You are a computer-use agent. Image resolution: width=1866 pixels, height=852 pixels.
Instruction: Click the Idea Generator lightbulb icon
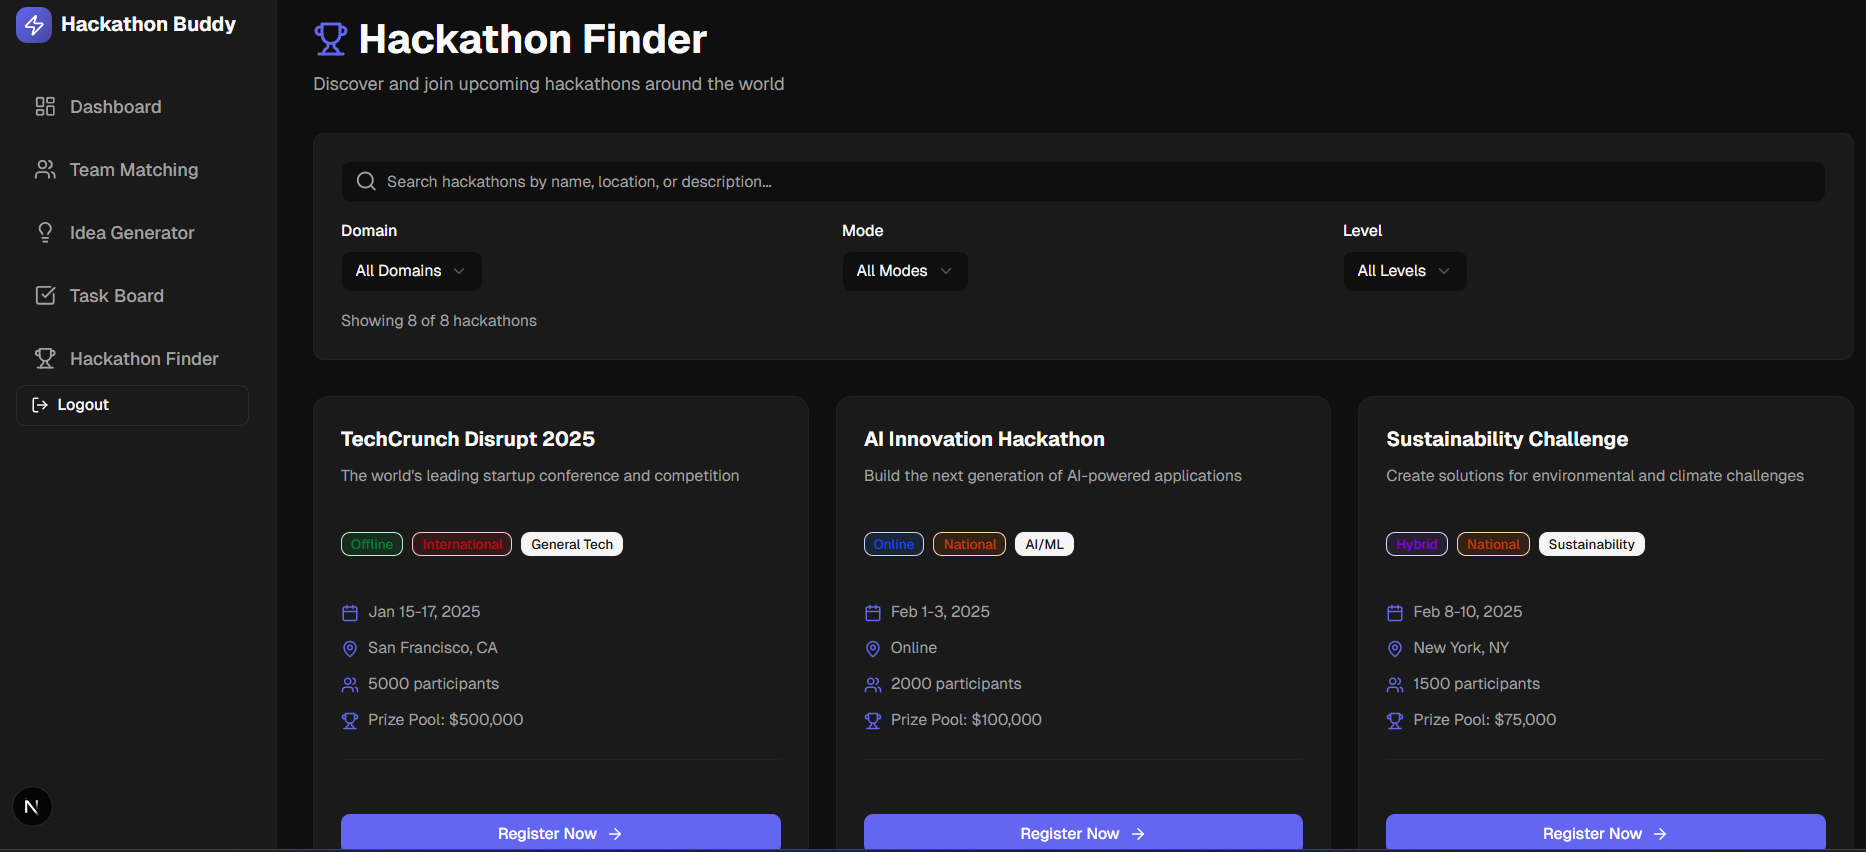(x=45, y=233)
